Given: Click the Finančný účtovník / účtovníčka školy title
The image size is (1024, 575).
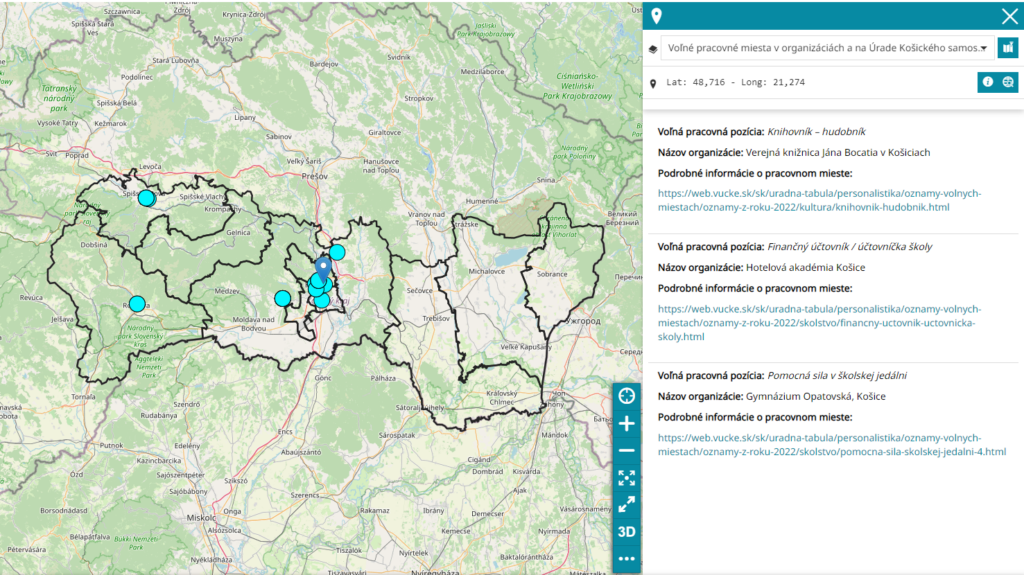Looking at the screenshot, I should [x=850, y=246].
